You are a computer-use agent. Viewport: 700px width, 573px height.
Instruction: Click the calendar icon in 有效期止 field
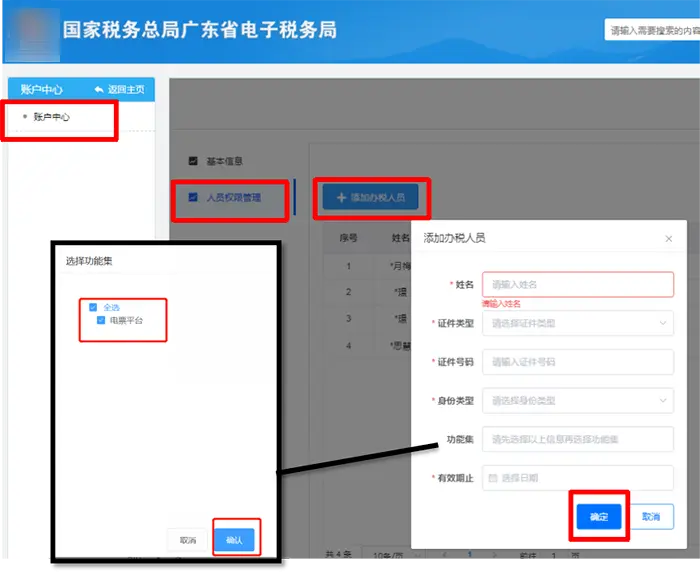492,478
